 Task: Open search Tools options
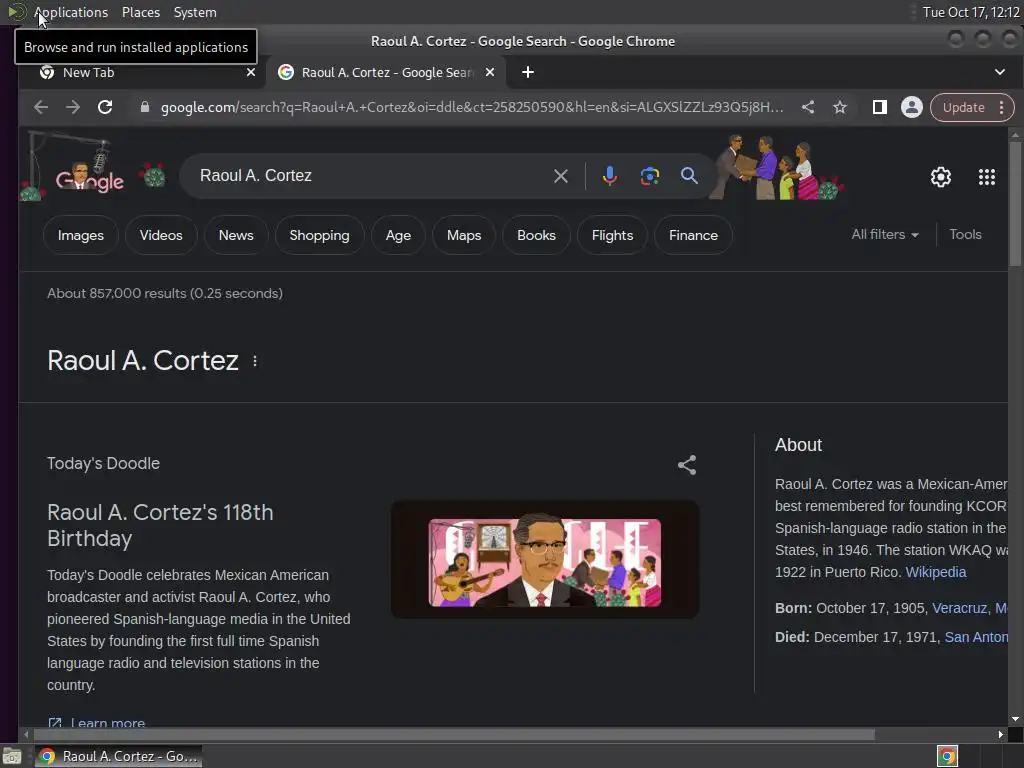point(965,234)
